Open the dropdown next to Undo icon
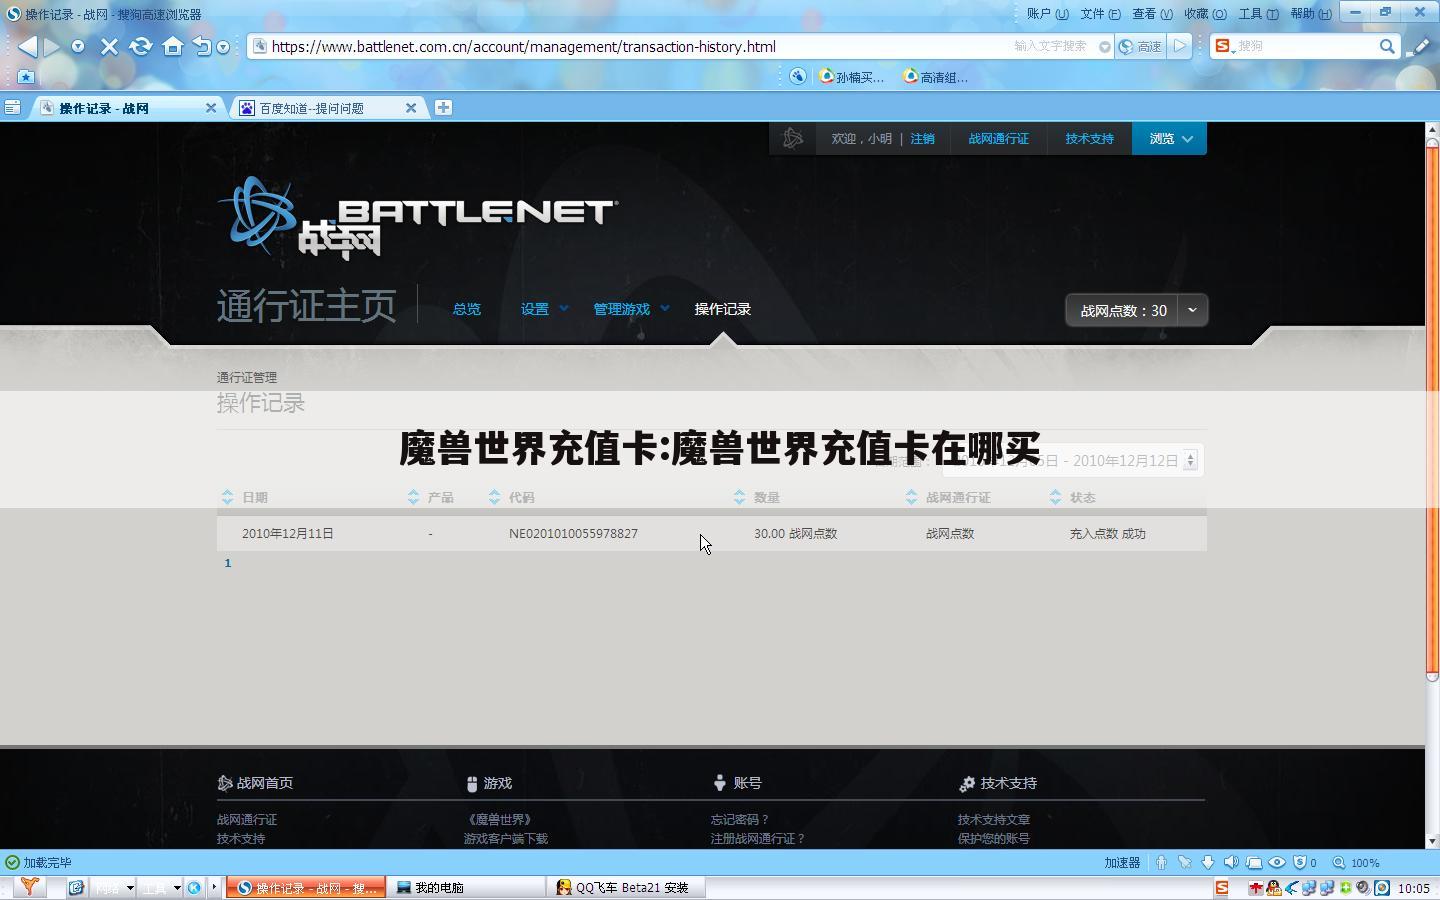1440x900 pixels. tap(223, 47)
